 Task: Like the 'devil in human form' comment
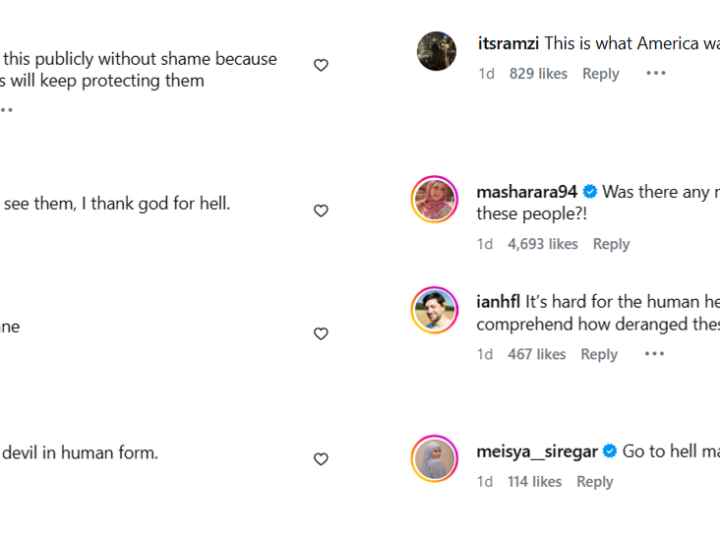click(321, 459)
